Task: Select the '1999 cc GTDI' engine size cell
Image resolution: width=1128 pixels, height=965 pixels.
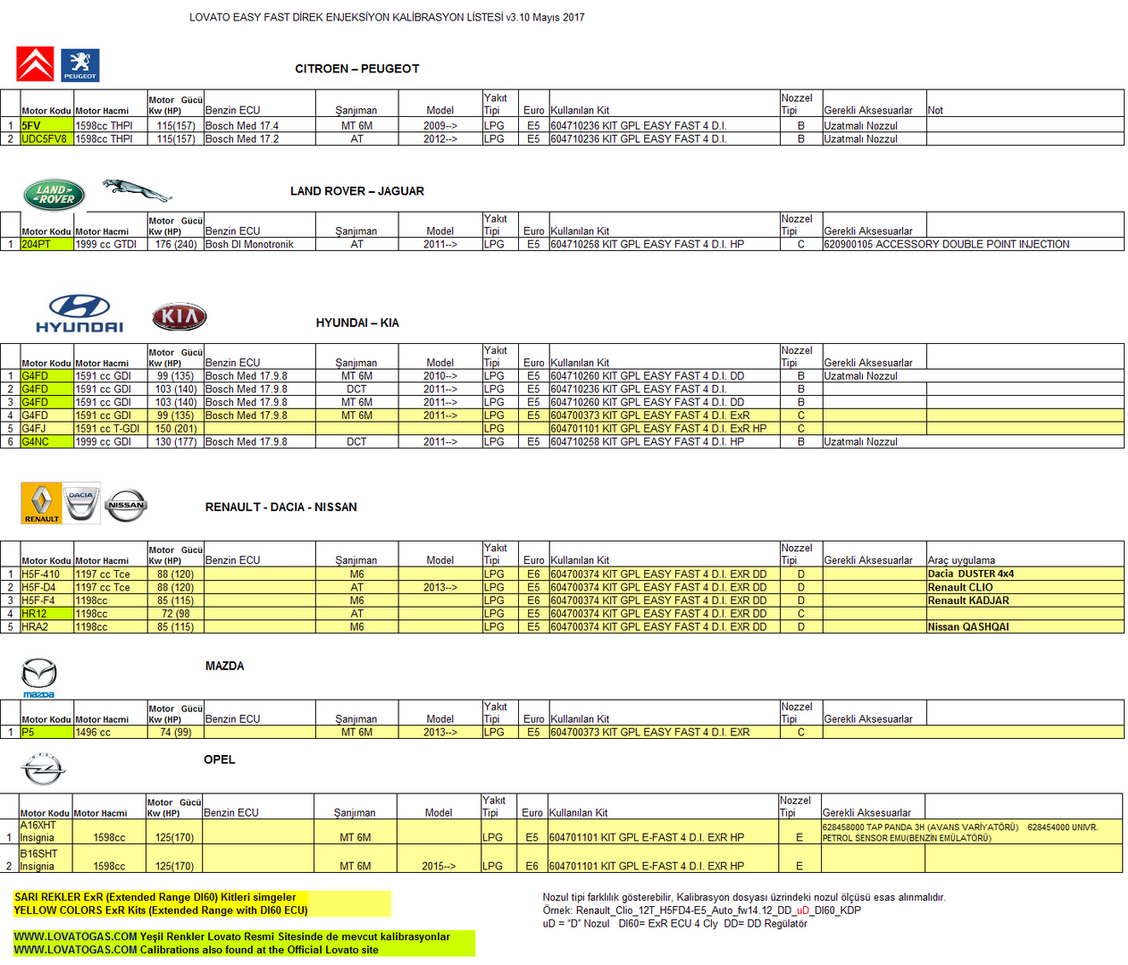Action: point(110,245)
